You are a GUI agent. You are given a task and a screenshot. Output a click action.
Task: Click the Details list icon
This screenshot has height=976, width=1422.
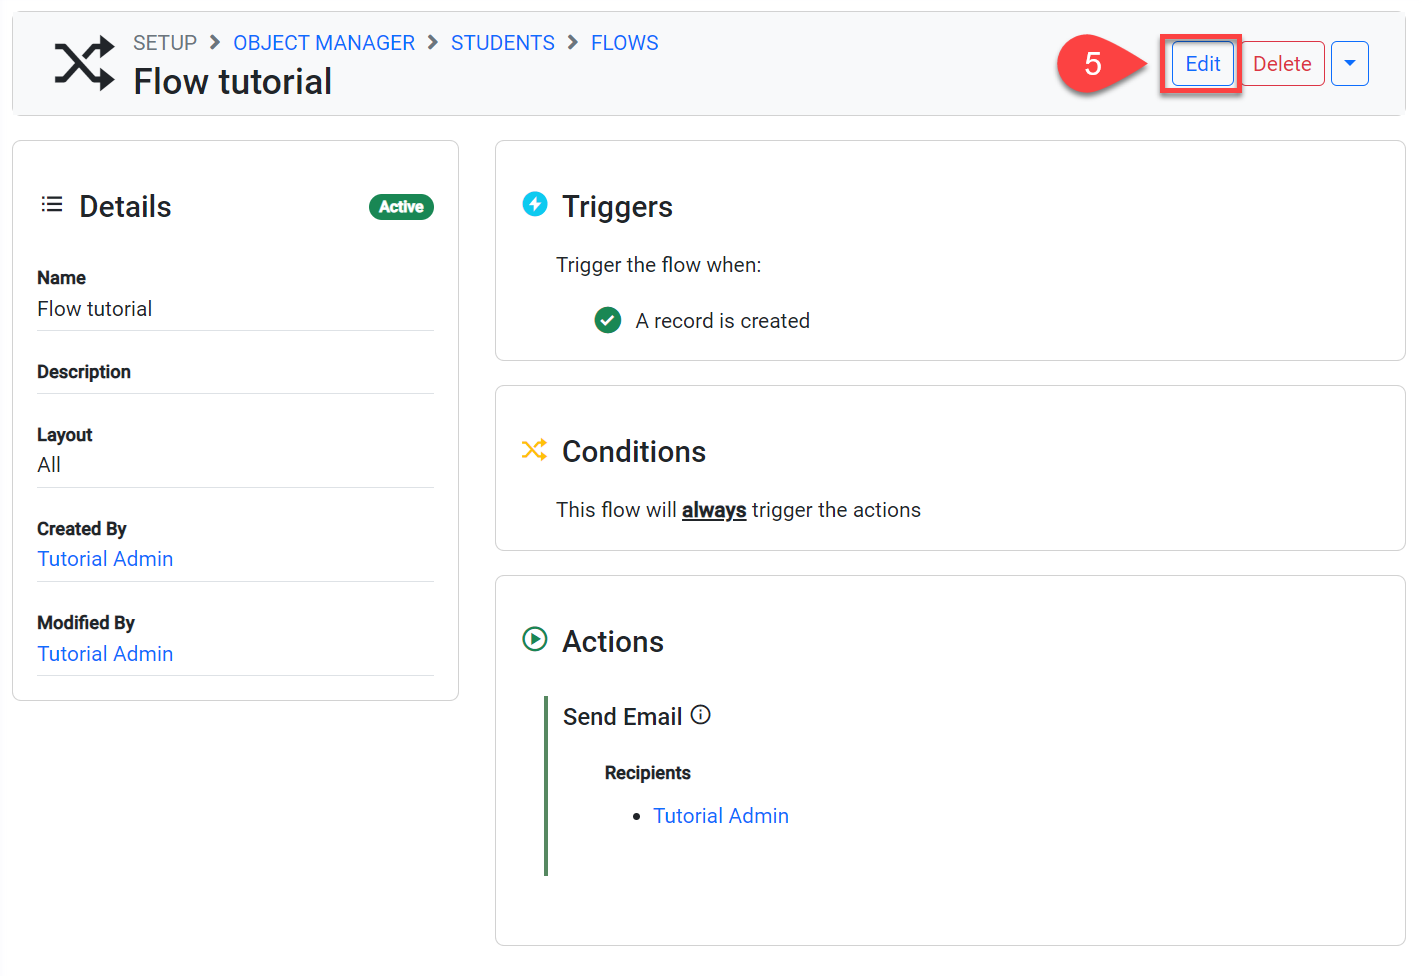tap(52, 205)
